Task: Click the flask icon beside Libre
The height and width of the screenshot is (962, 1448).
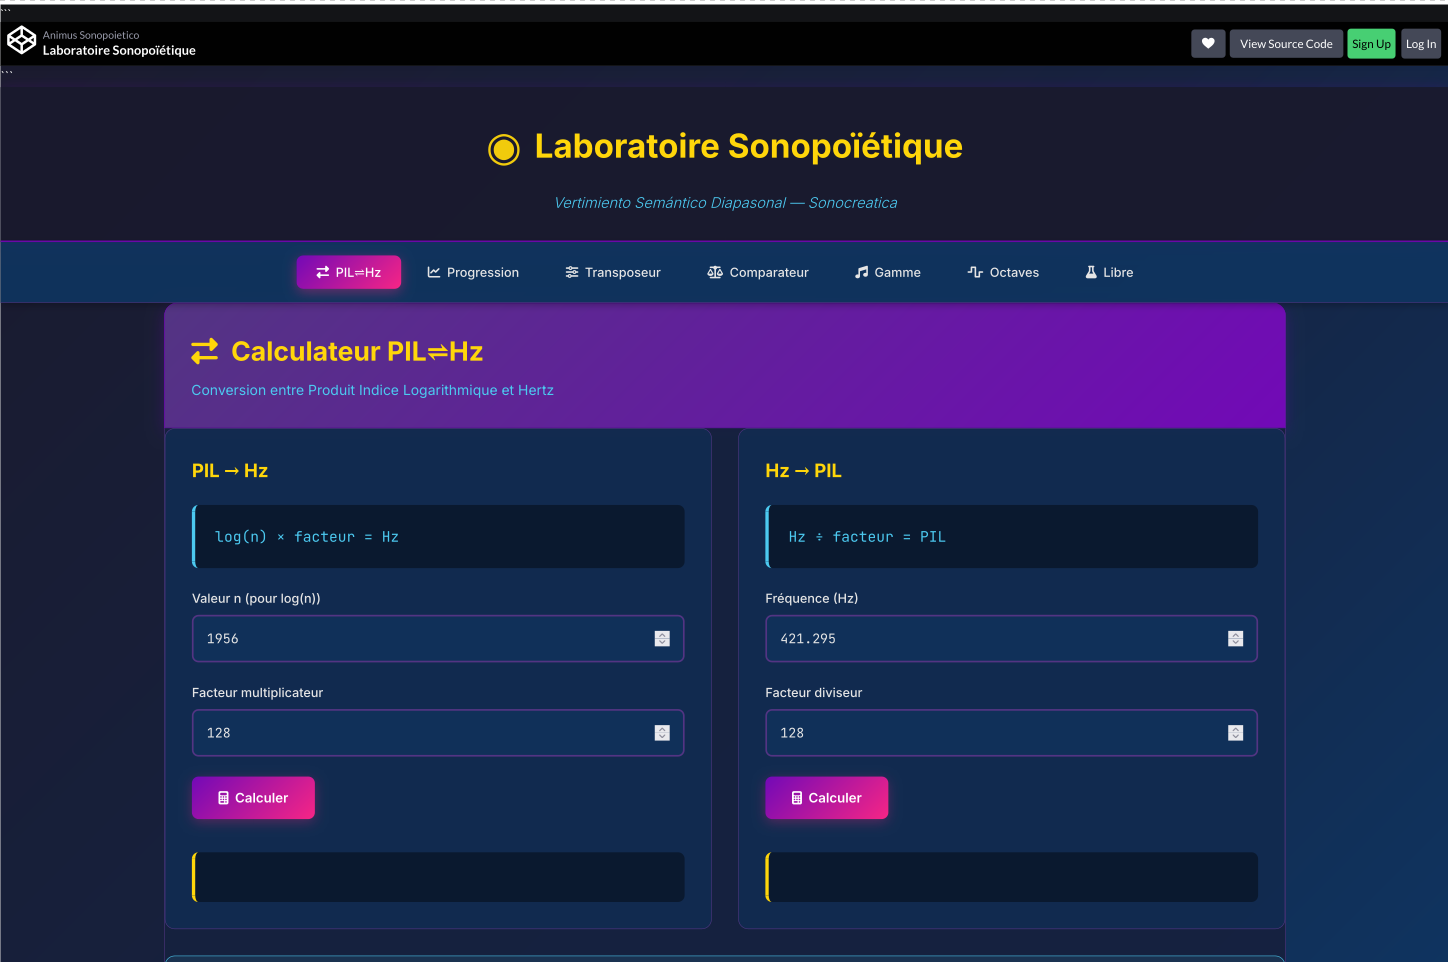Action: coord(1091,272)
